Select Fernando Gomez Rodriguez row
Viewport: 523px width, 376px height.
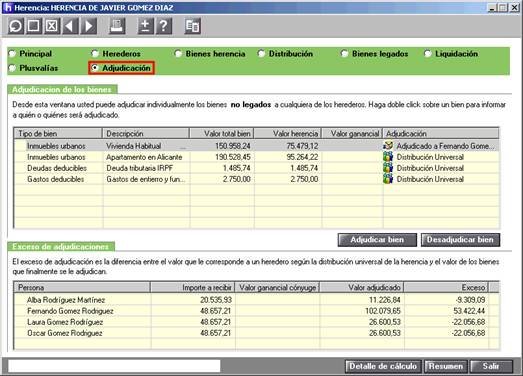click(x=257, y=311)
